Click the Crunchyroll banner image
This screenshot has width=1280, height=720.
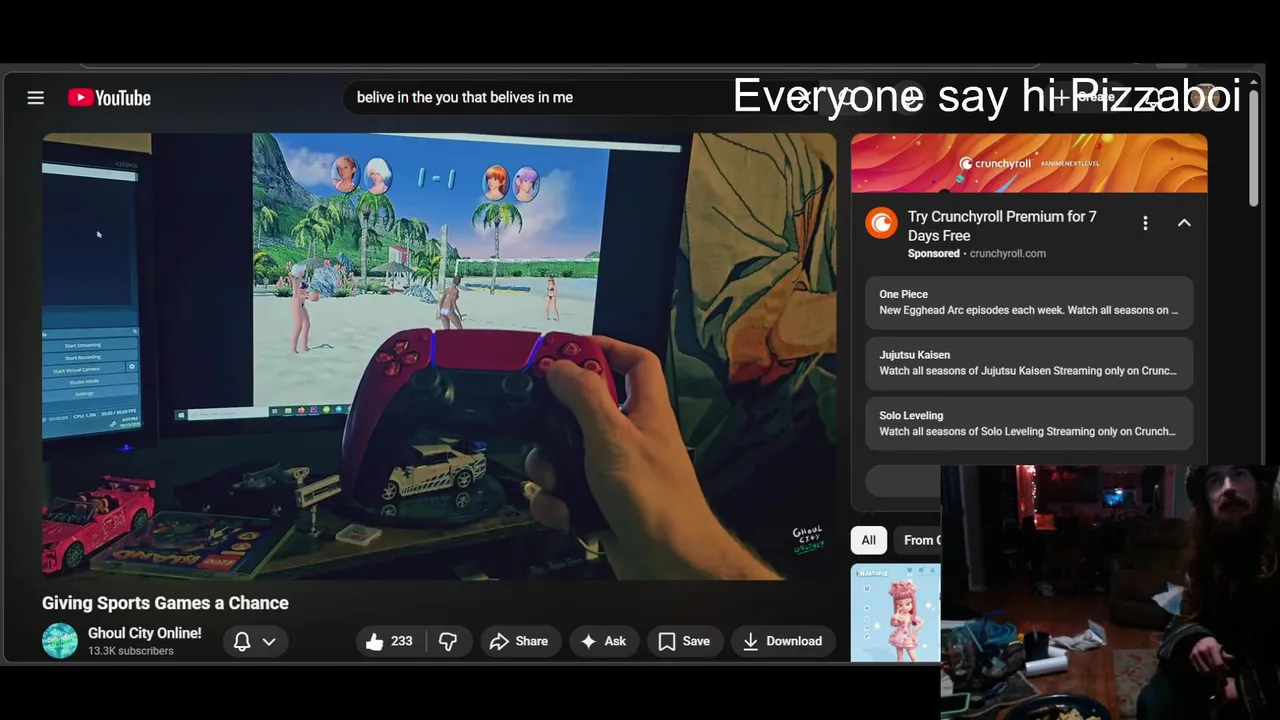1029,163
